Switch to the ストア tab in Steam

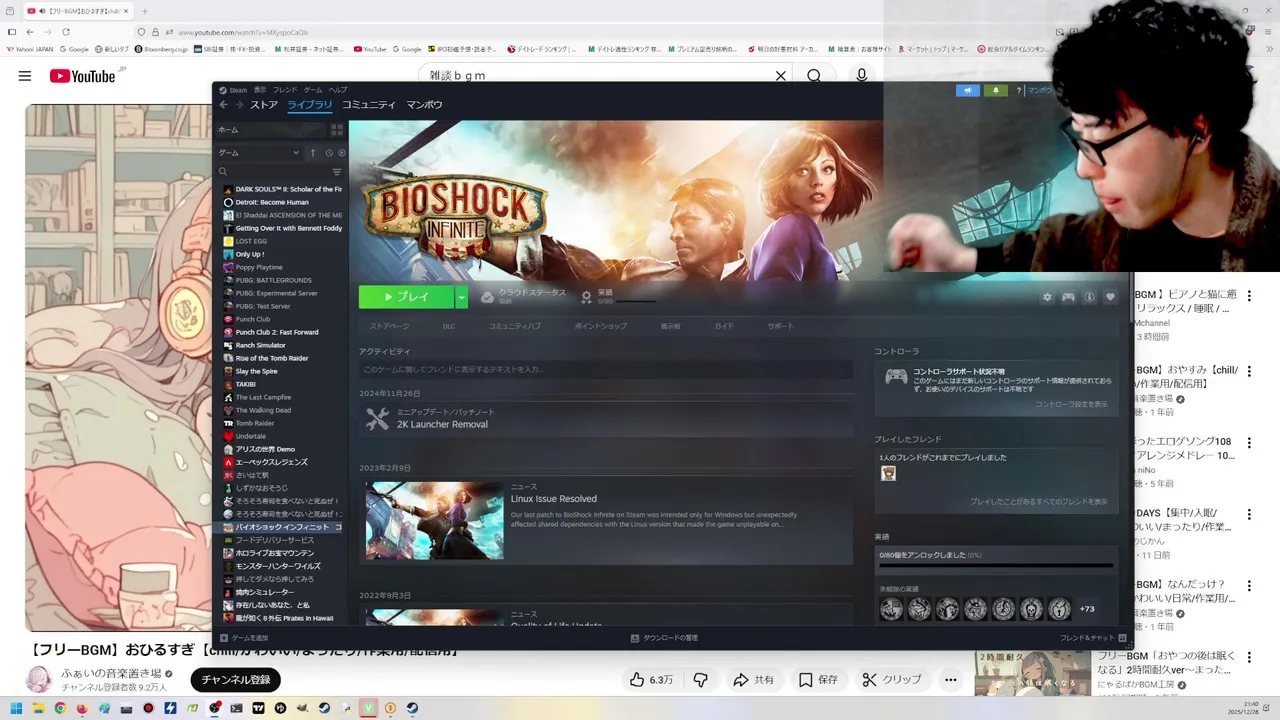click(x=264, y=105)
